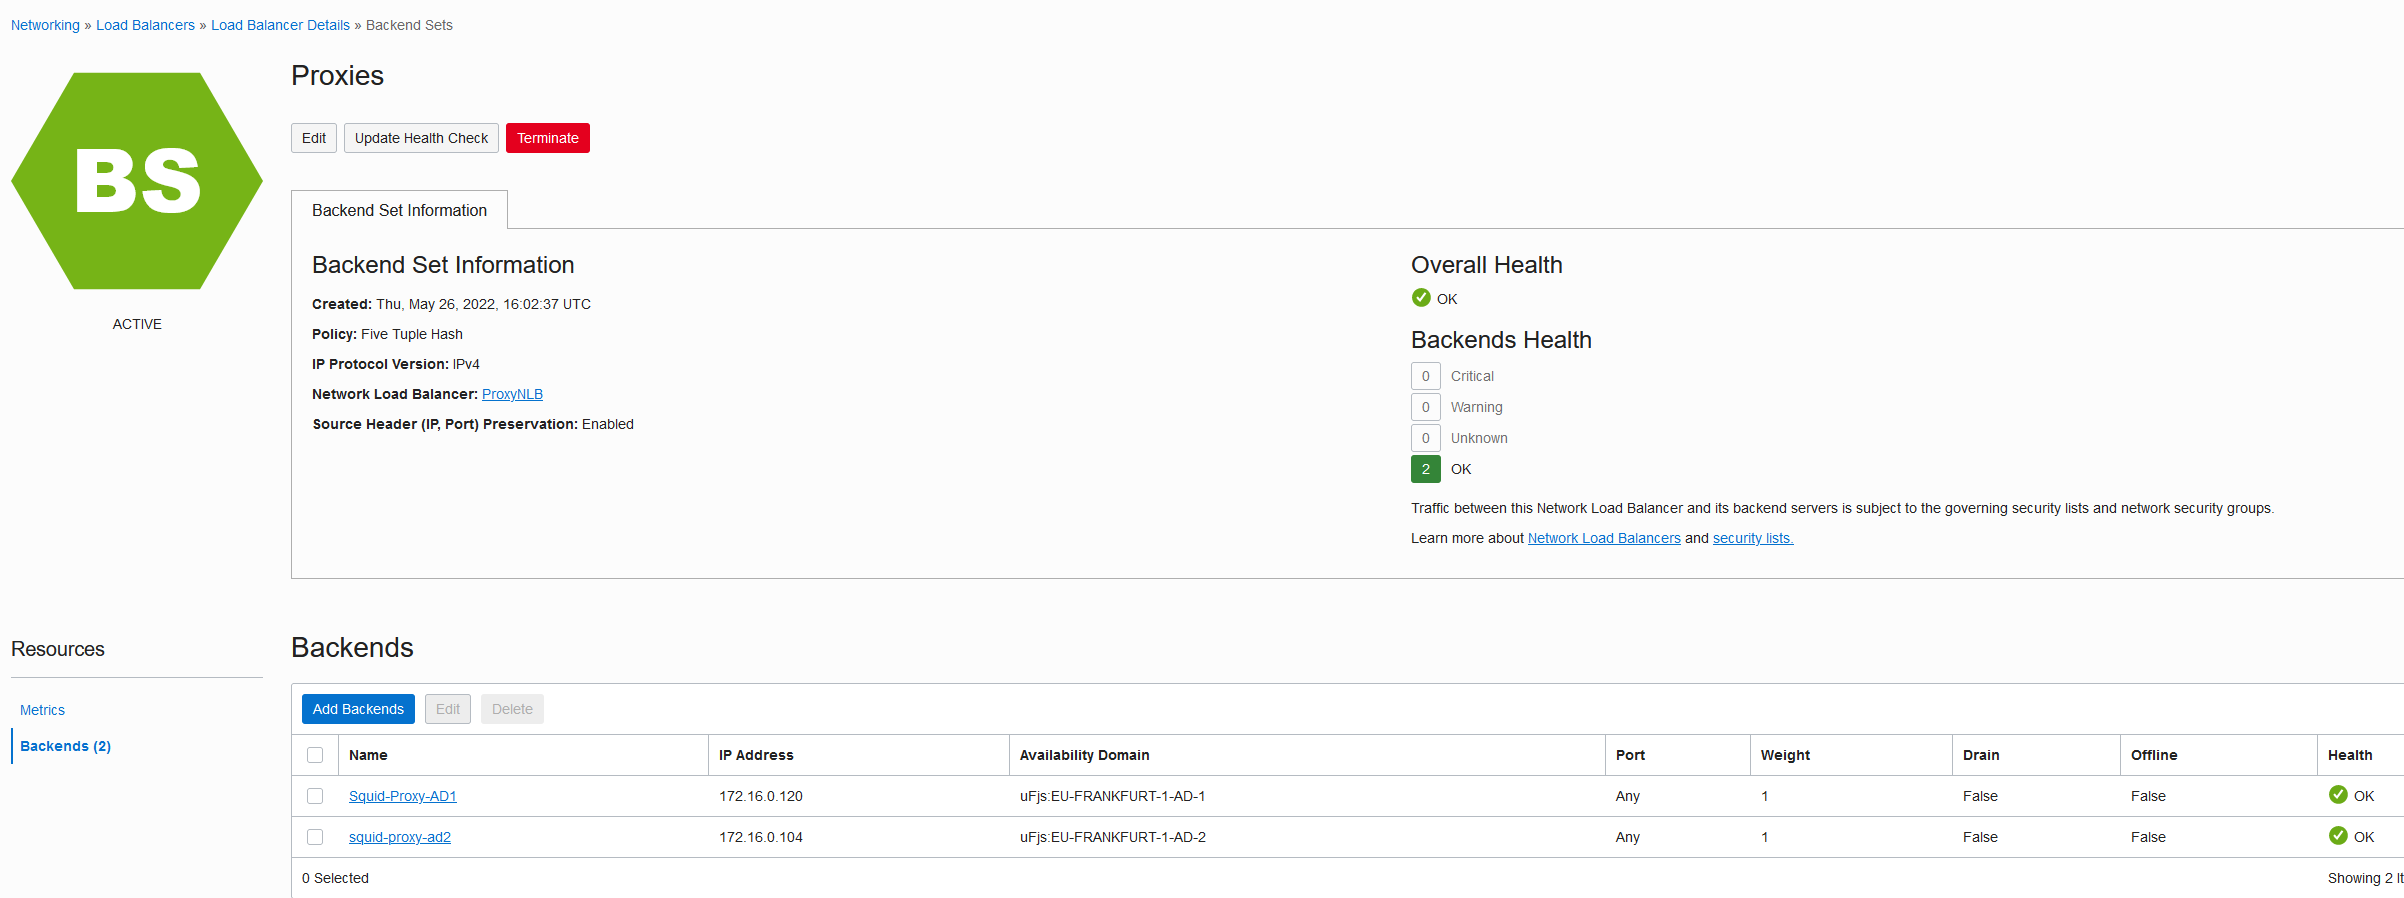Toggle the select-all backends checkbox
2404x898 pixels.
(x=315, y=755)
